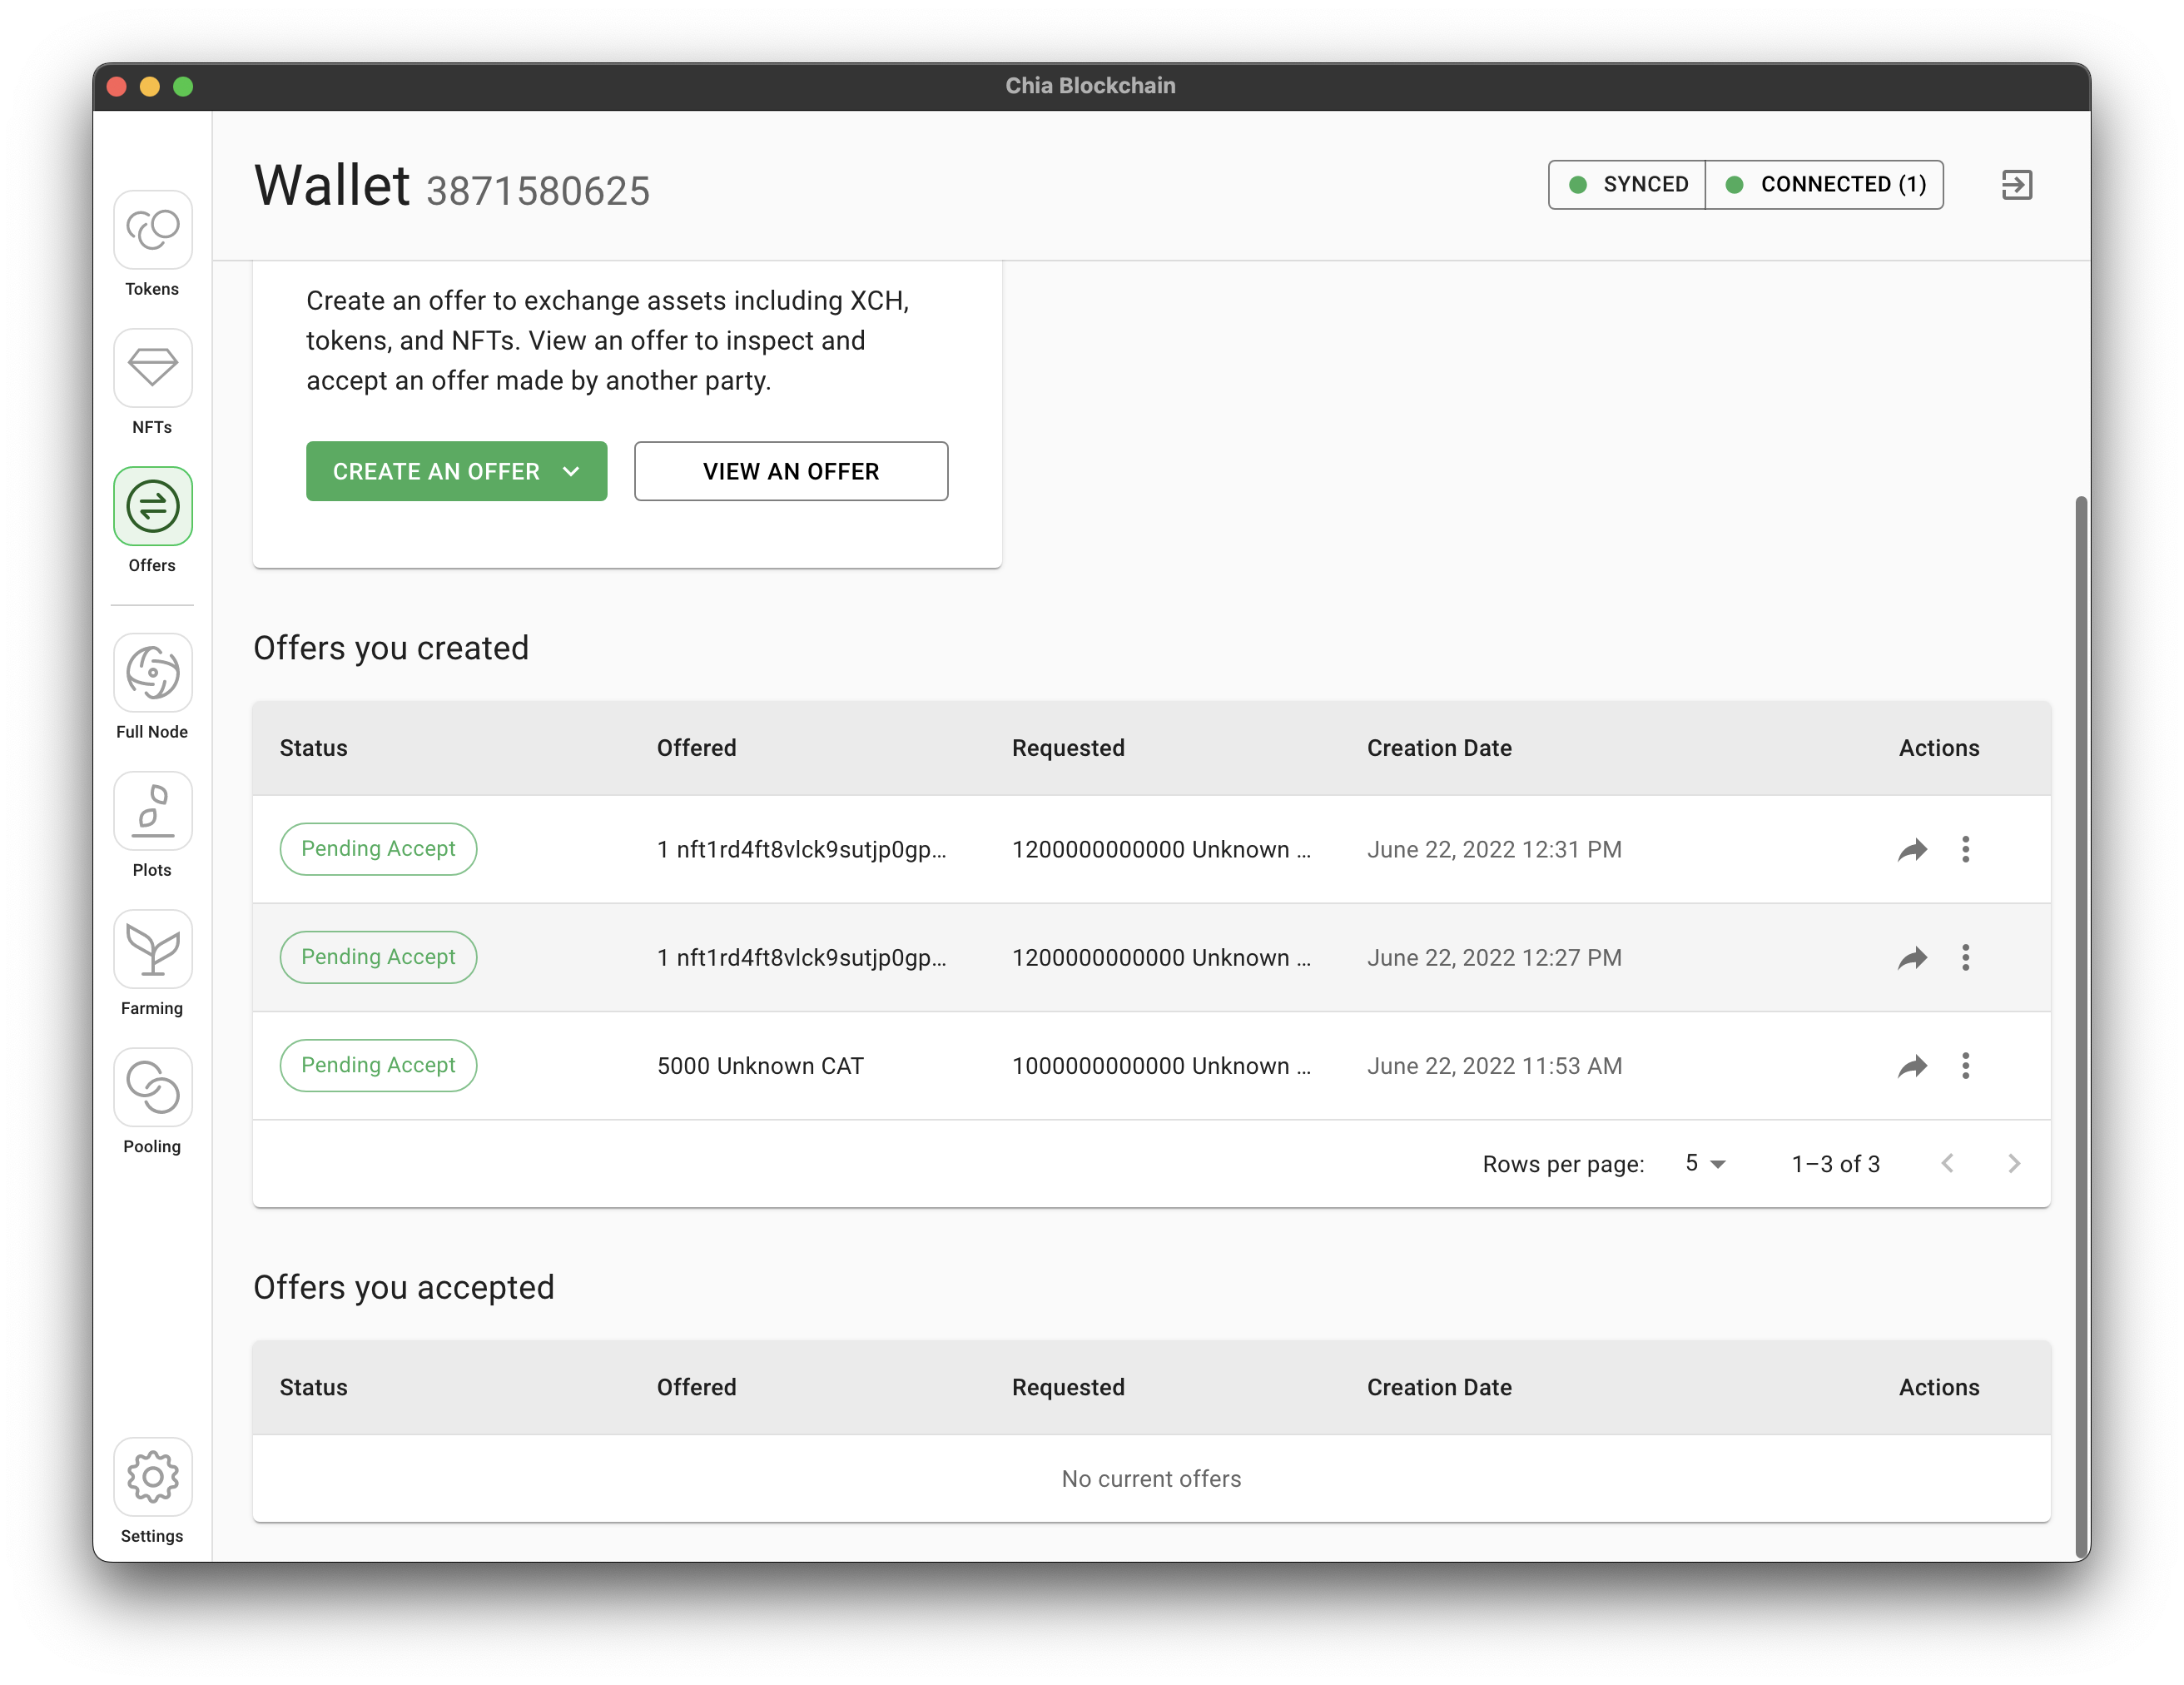
Task: Go to next page of created offers
Action: tap(2014, 1163)
